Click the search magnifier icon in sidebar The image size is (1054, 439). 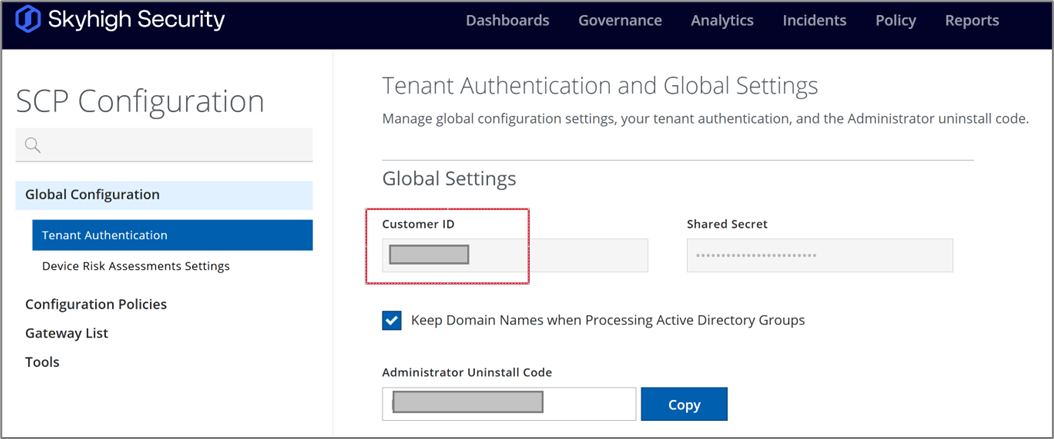pyautogui.click(x=32, y=146)
